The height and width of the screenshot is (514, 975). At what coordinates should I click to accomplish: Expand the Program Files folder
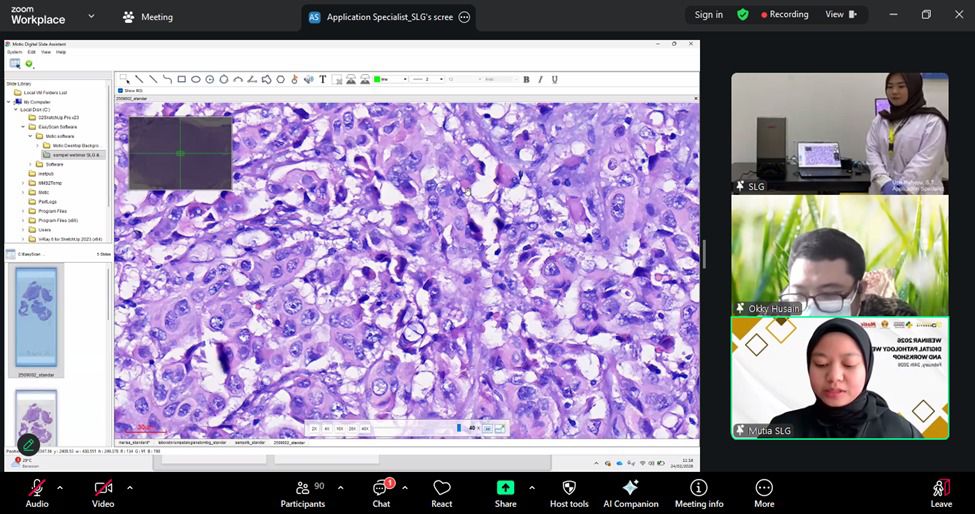click(23, 211)
